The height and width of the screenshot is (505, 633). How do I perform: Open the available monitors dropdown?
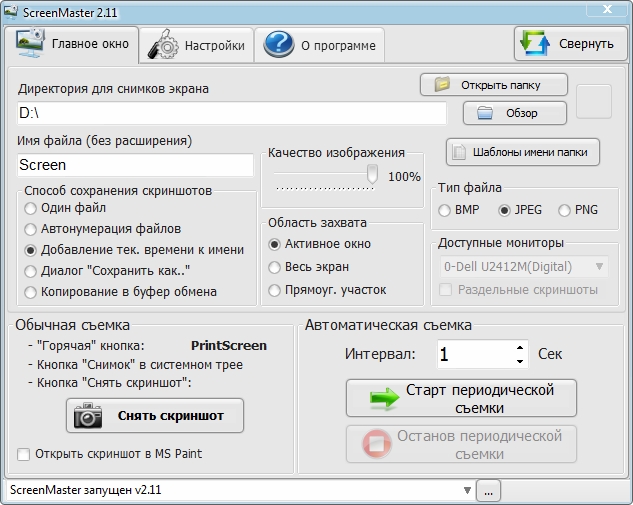click(524, 266)
